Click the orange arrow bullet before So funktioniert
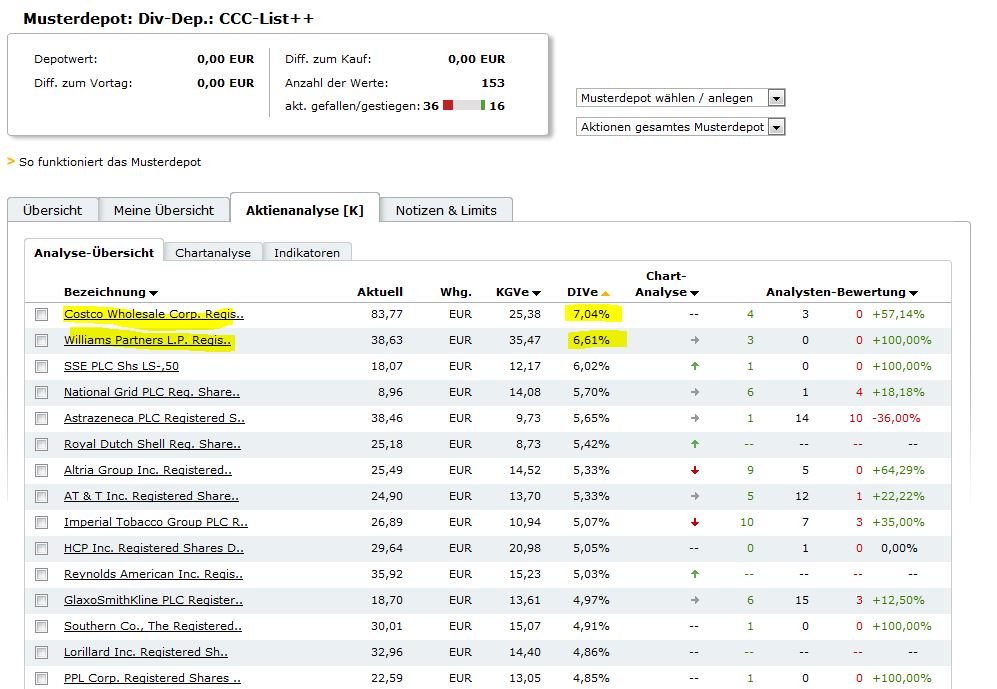The height and width of the screenshot is (689, 997). click(11, 161)
